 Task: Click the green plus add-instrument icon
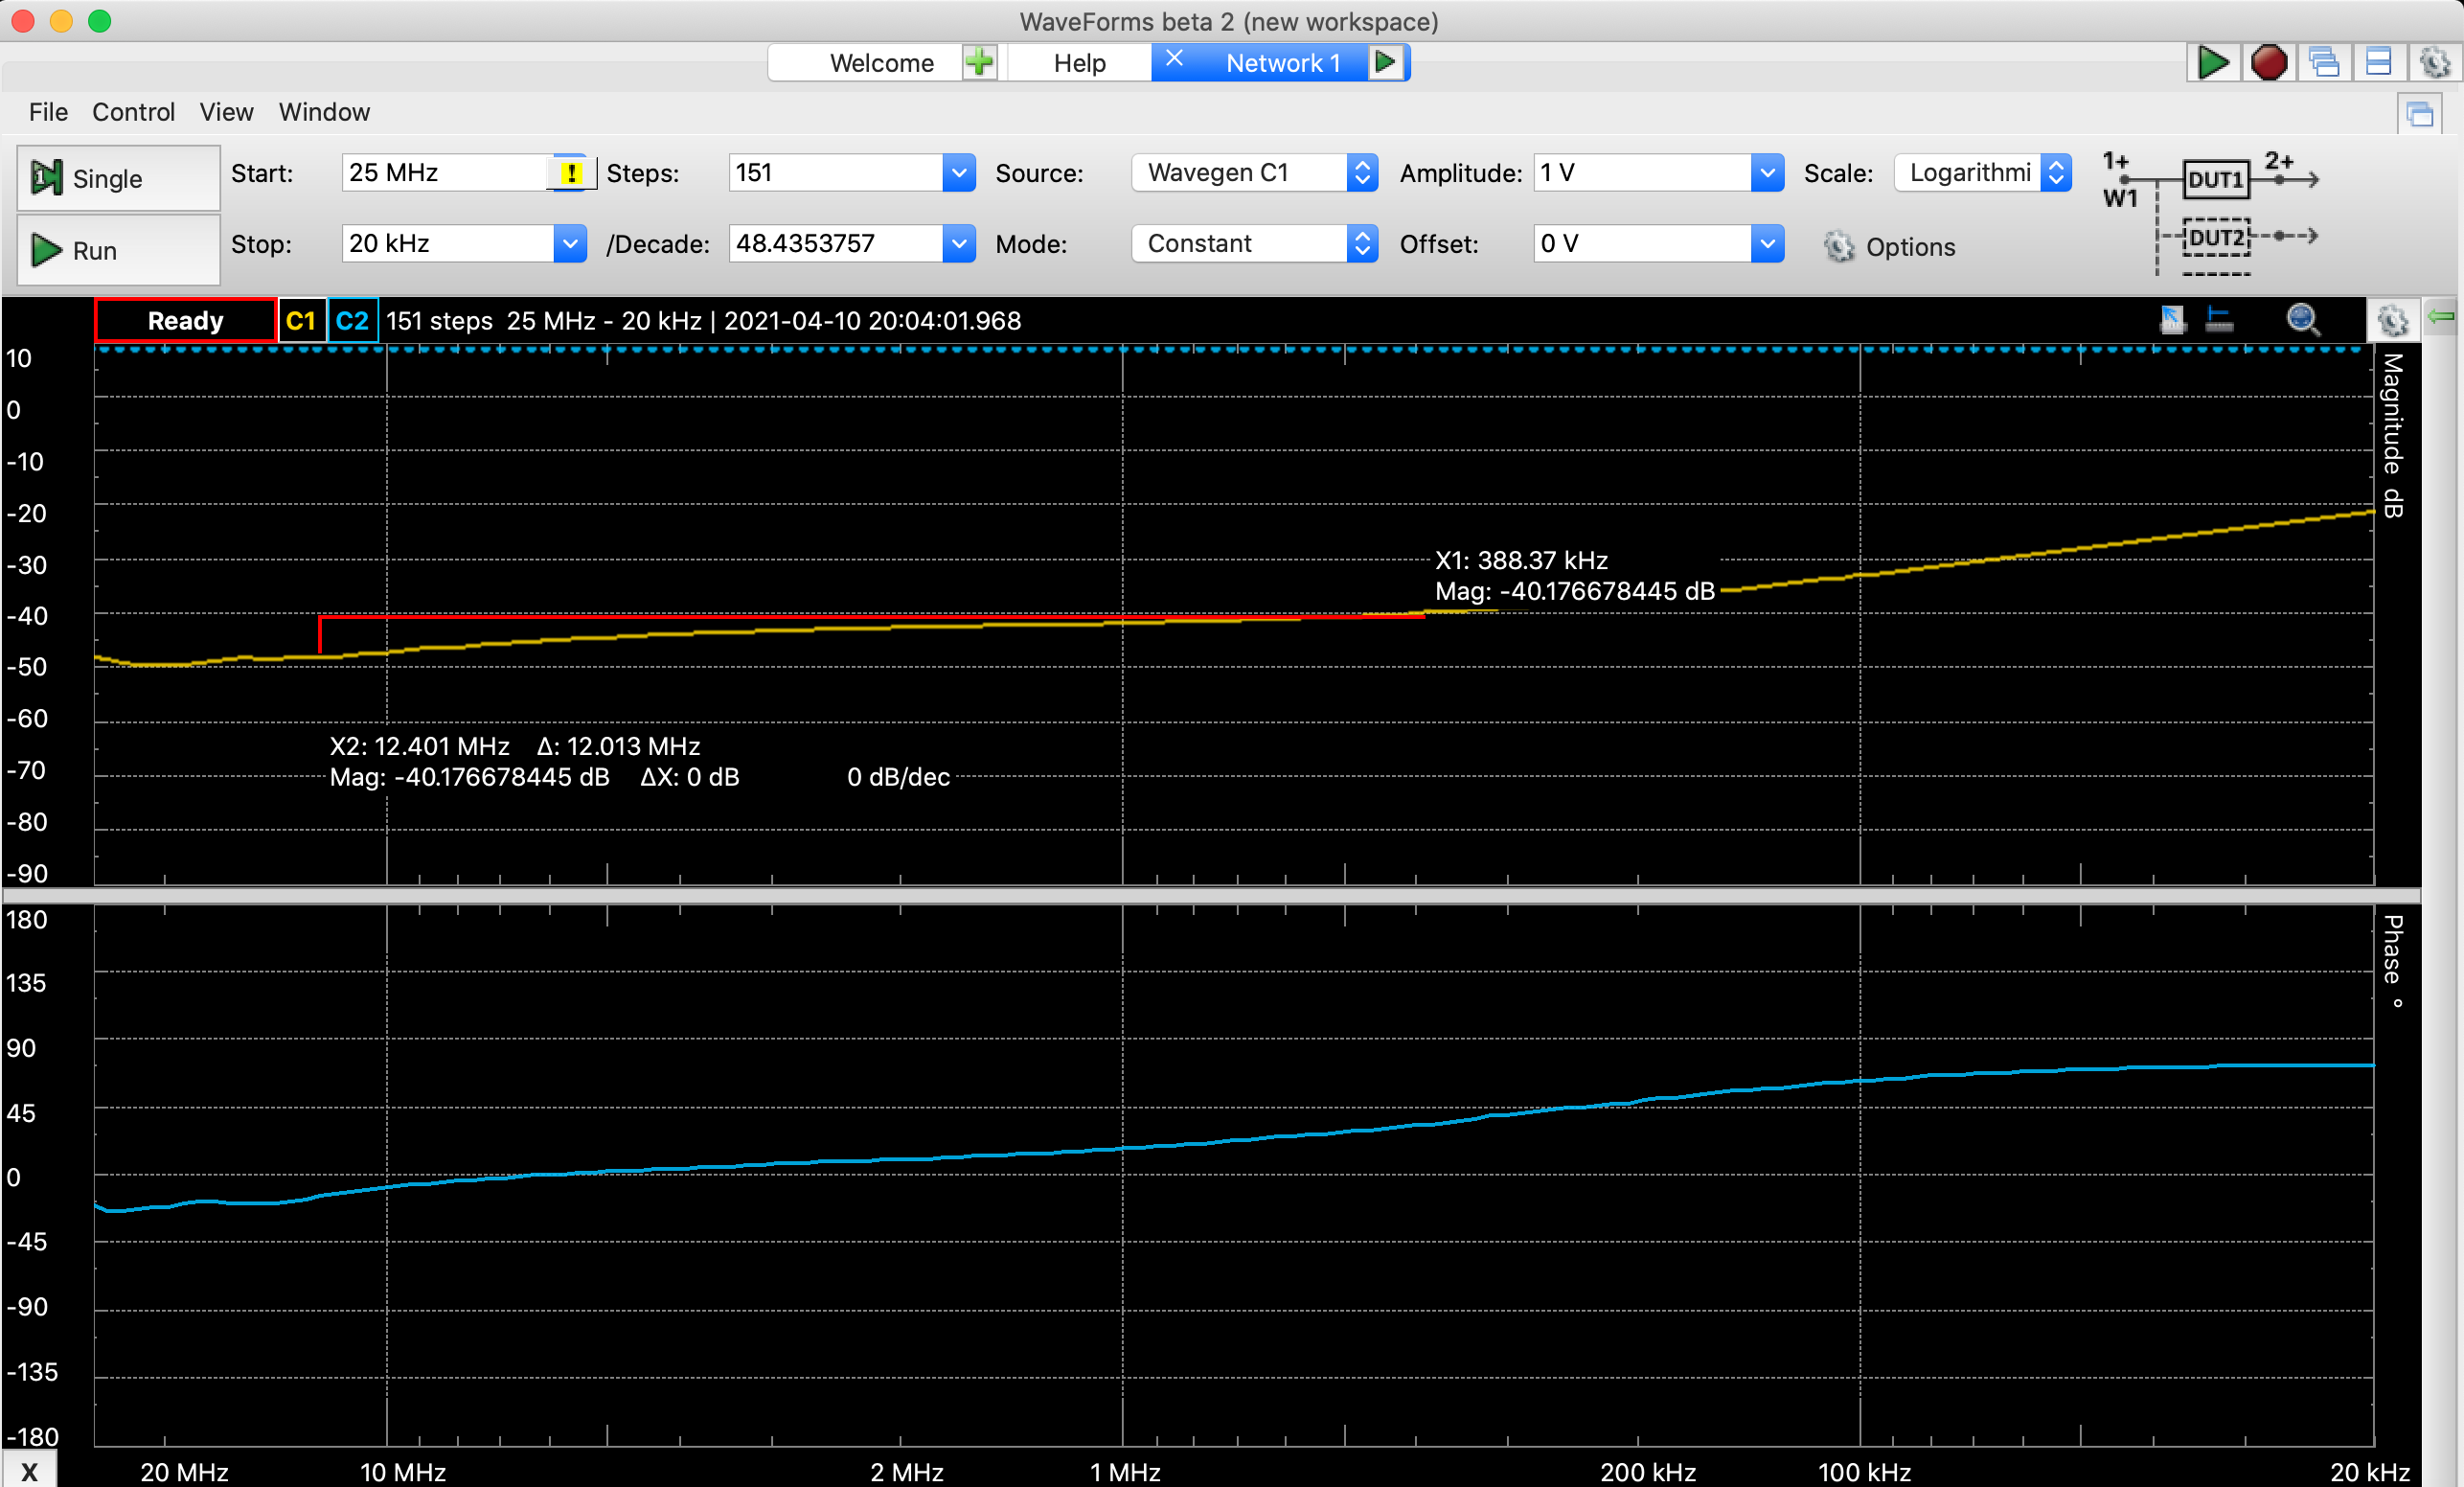[x=979, y=62]
